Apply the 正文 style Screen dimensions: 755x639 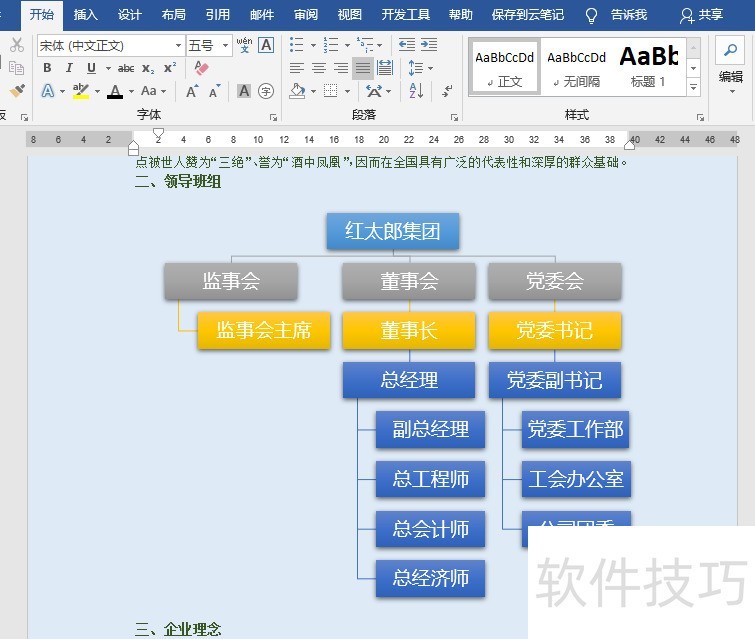tap(504, 67)
